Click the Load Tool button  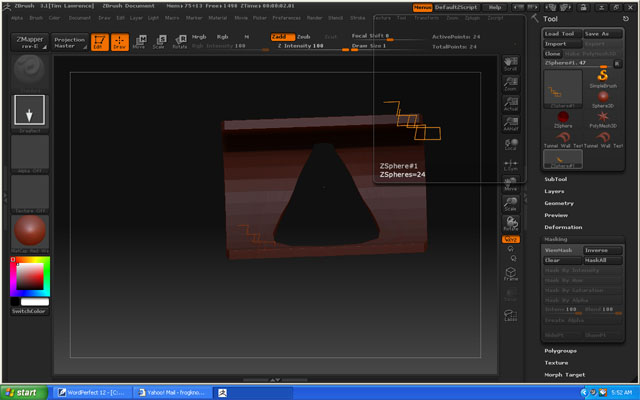pyautogui.click(x=562, y=34)
